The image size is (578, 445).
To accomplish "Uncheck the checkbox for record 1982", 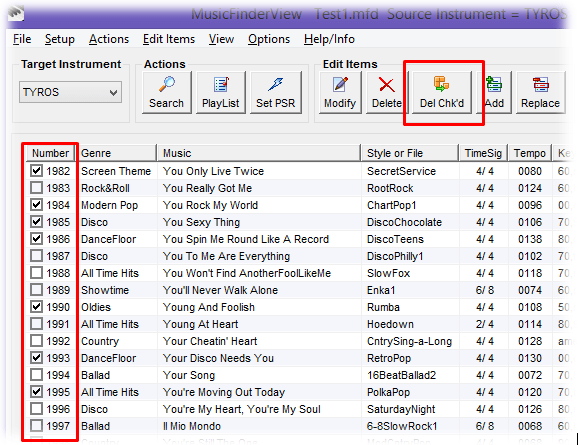I will (x=36, y=171).
